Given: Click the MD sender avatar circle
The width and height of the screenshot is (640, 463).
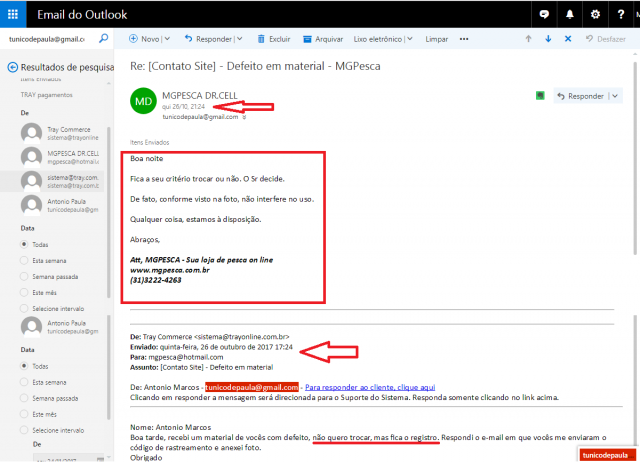Looking at the screenshot, I should point(143,101).
